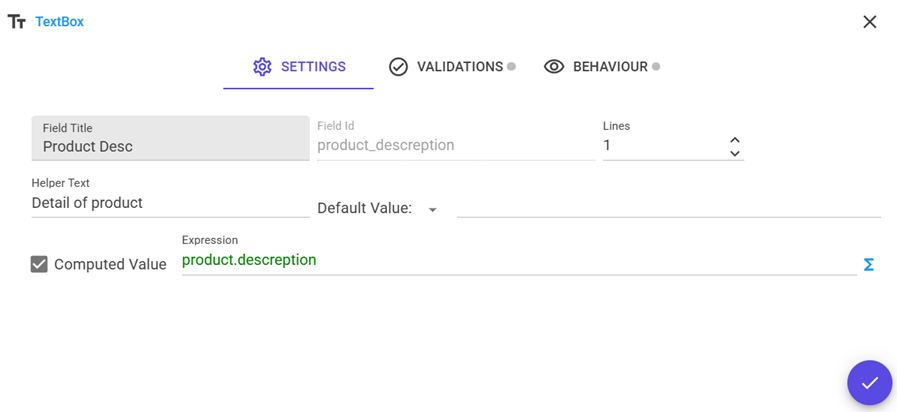Click the TextBox title label

(59, 22)
